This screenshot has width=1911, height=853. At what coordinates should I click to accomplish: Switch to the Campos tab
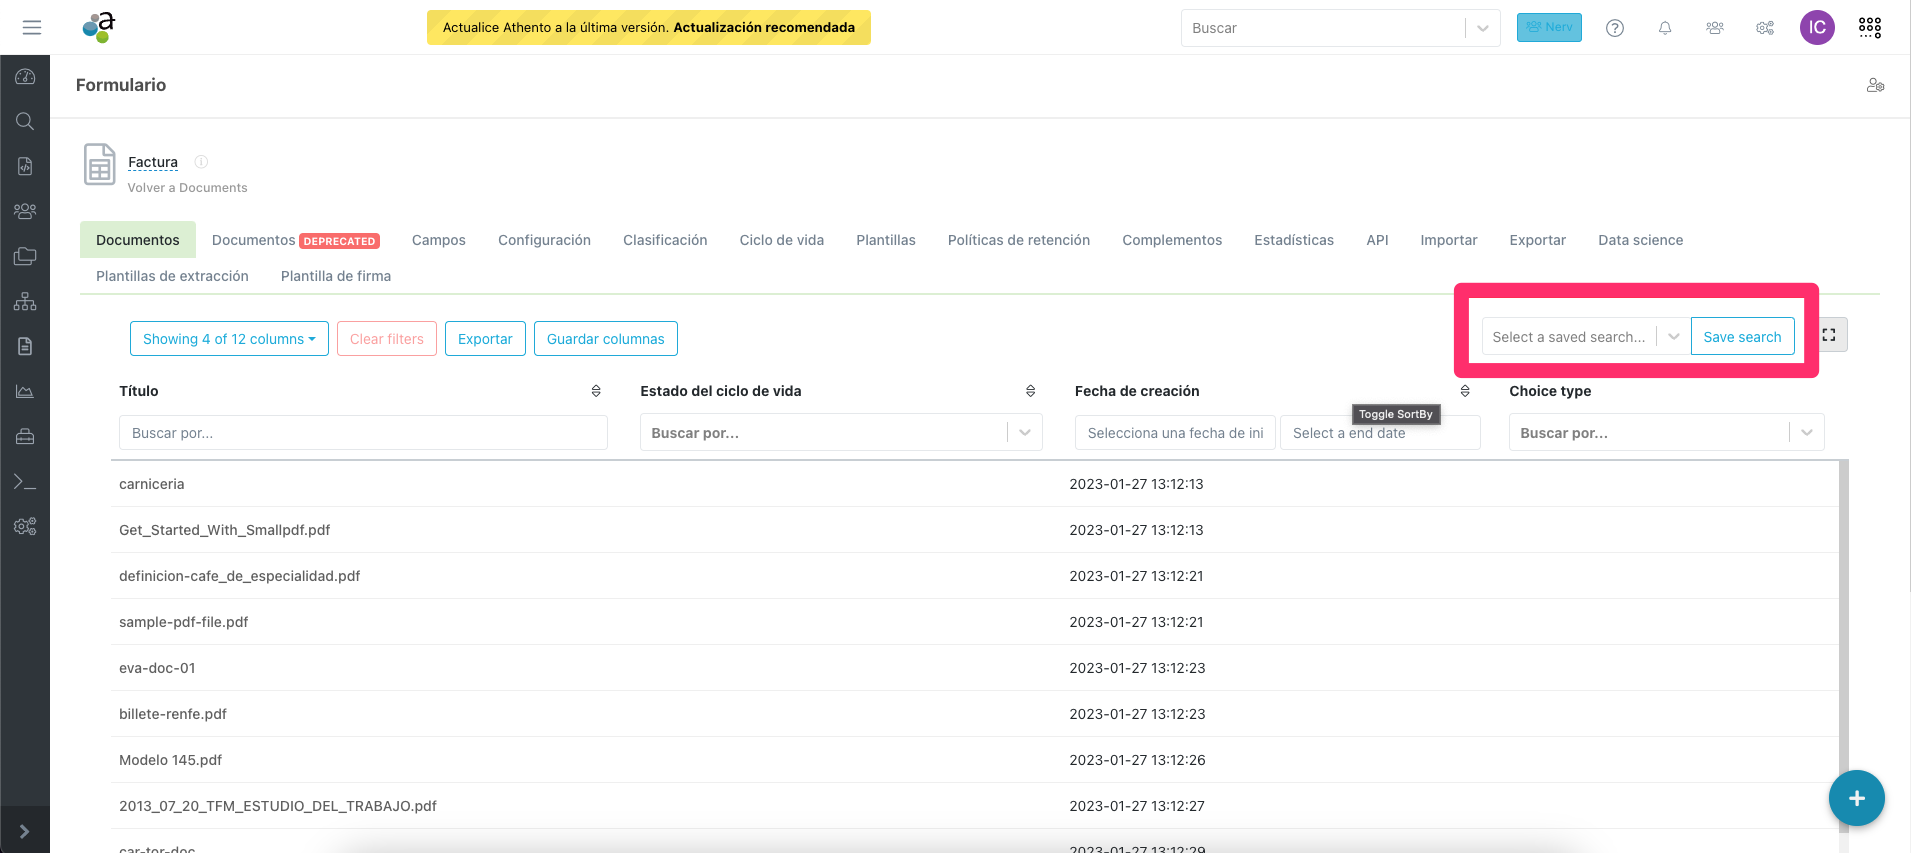tap(439, 240)
